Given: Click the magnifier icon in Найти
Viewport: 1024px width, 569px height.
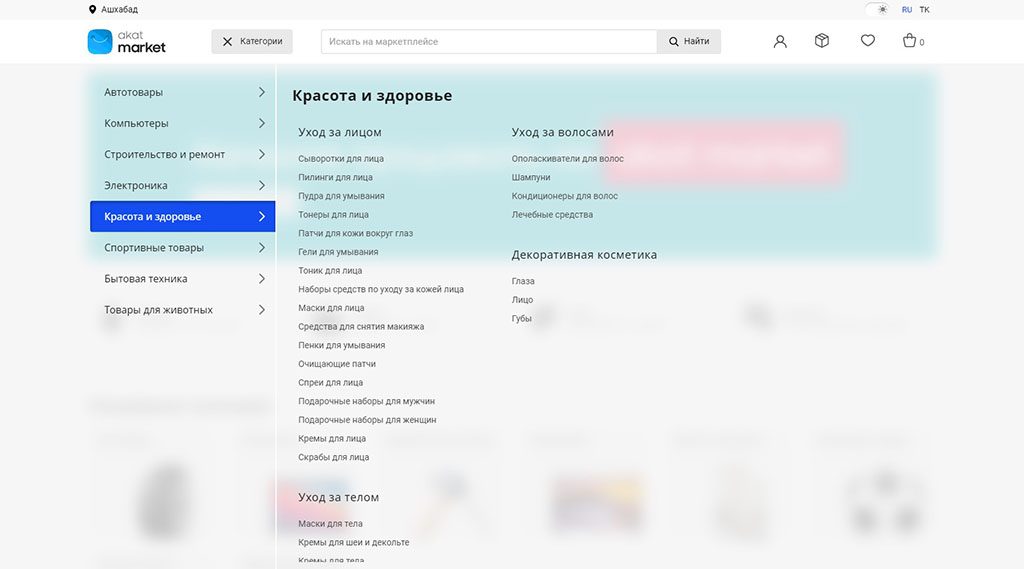Looking at the screenshot, I should click(x=673, y=42).
